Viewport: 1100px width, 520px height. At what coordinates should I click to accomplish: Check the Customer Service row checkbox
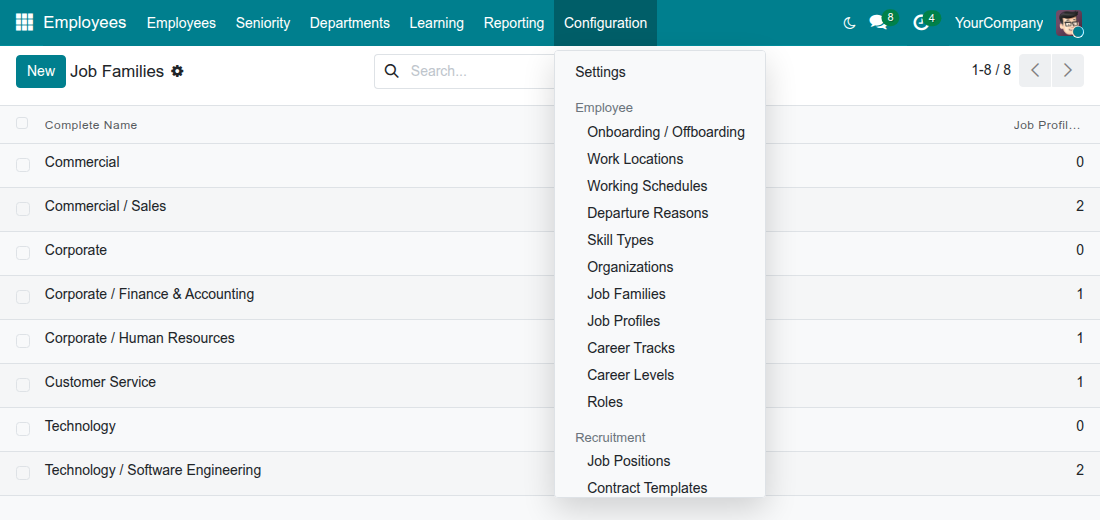click(x=23, y=385)
